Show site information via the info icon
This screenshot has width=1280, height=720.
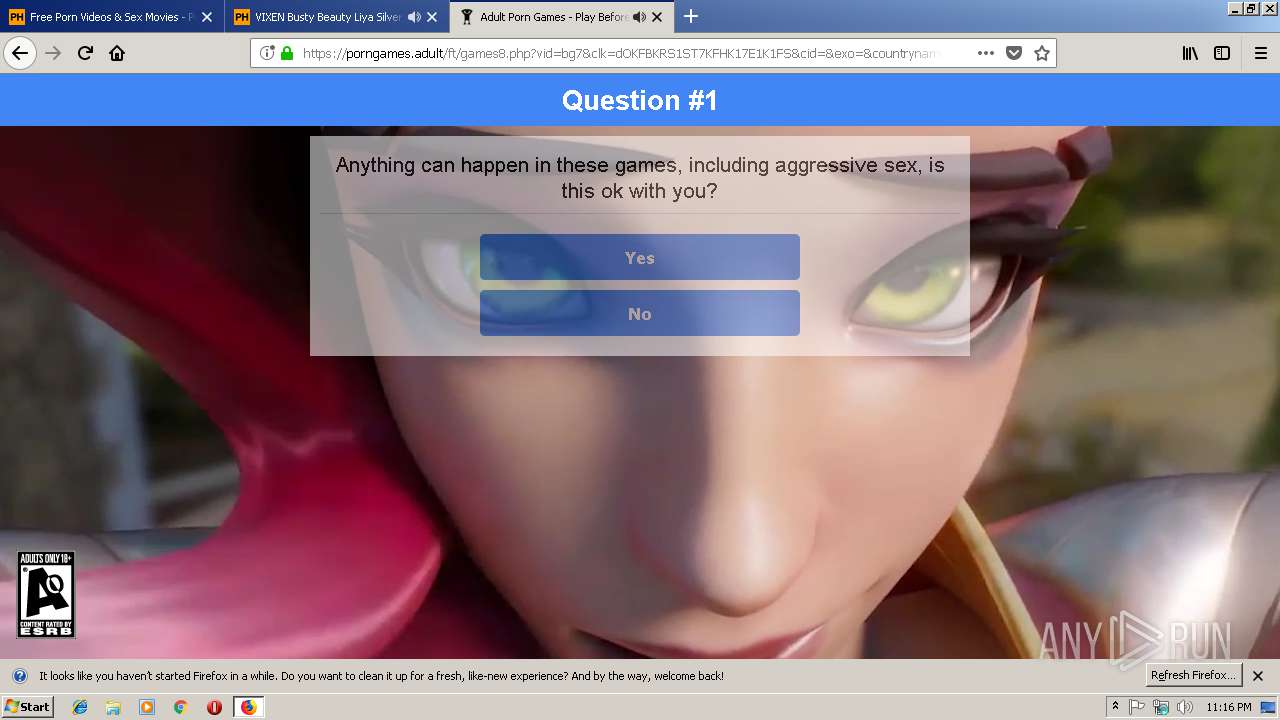point(267,53)
